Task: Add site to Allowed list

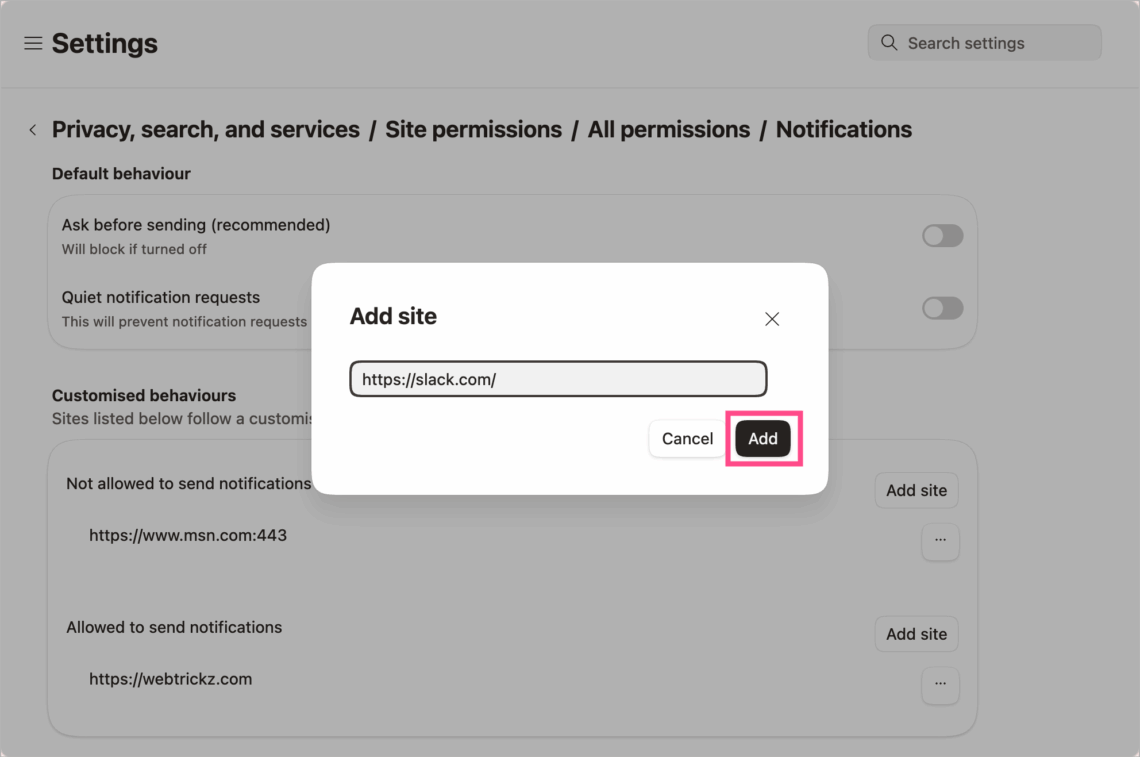Action: point(916,634)
